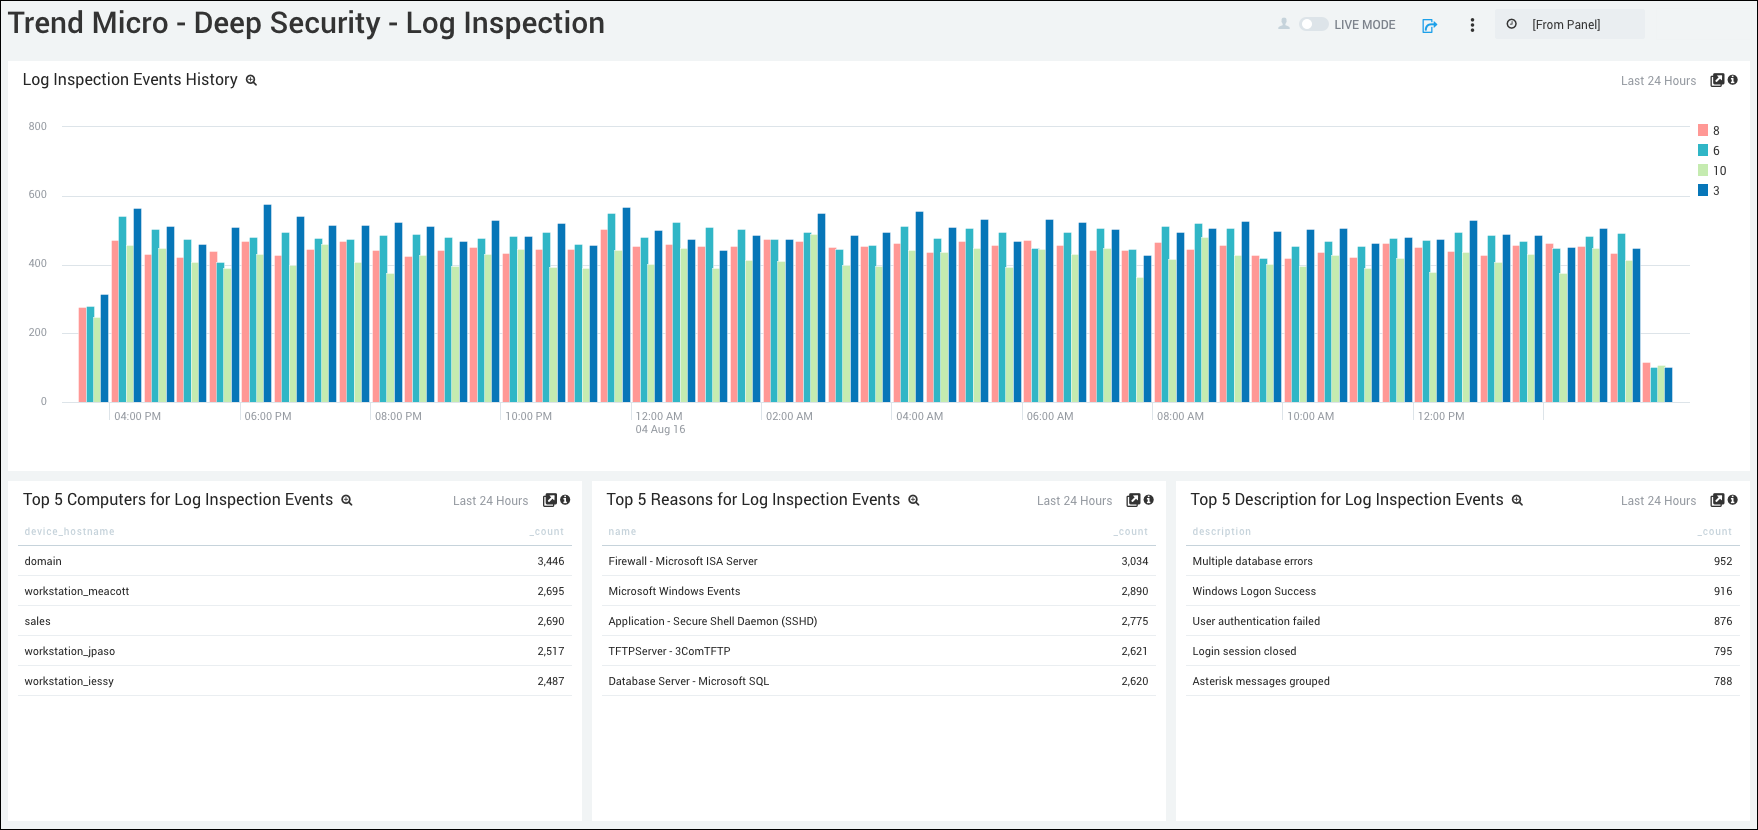
Task: Click info icon on Events History panel
Action: tap(1733, 80)
